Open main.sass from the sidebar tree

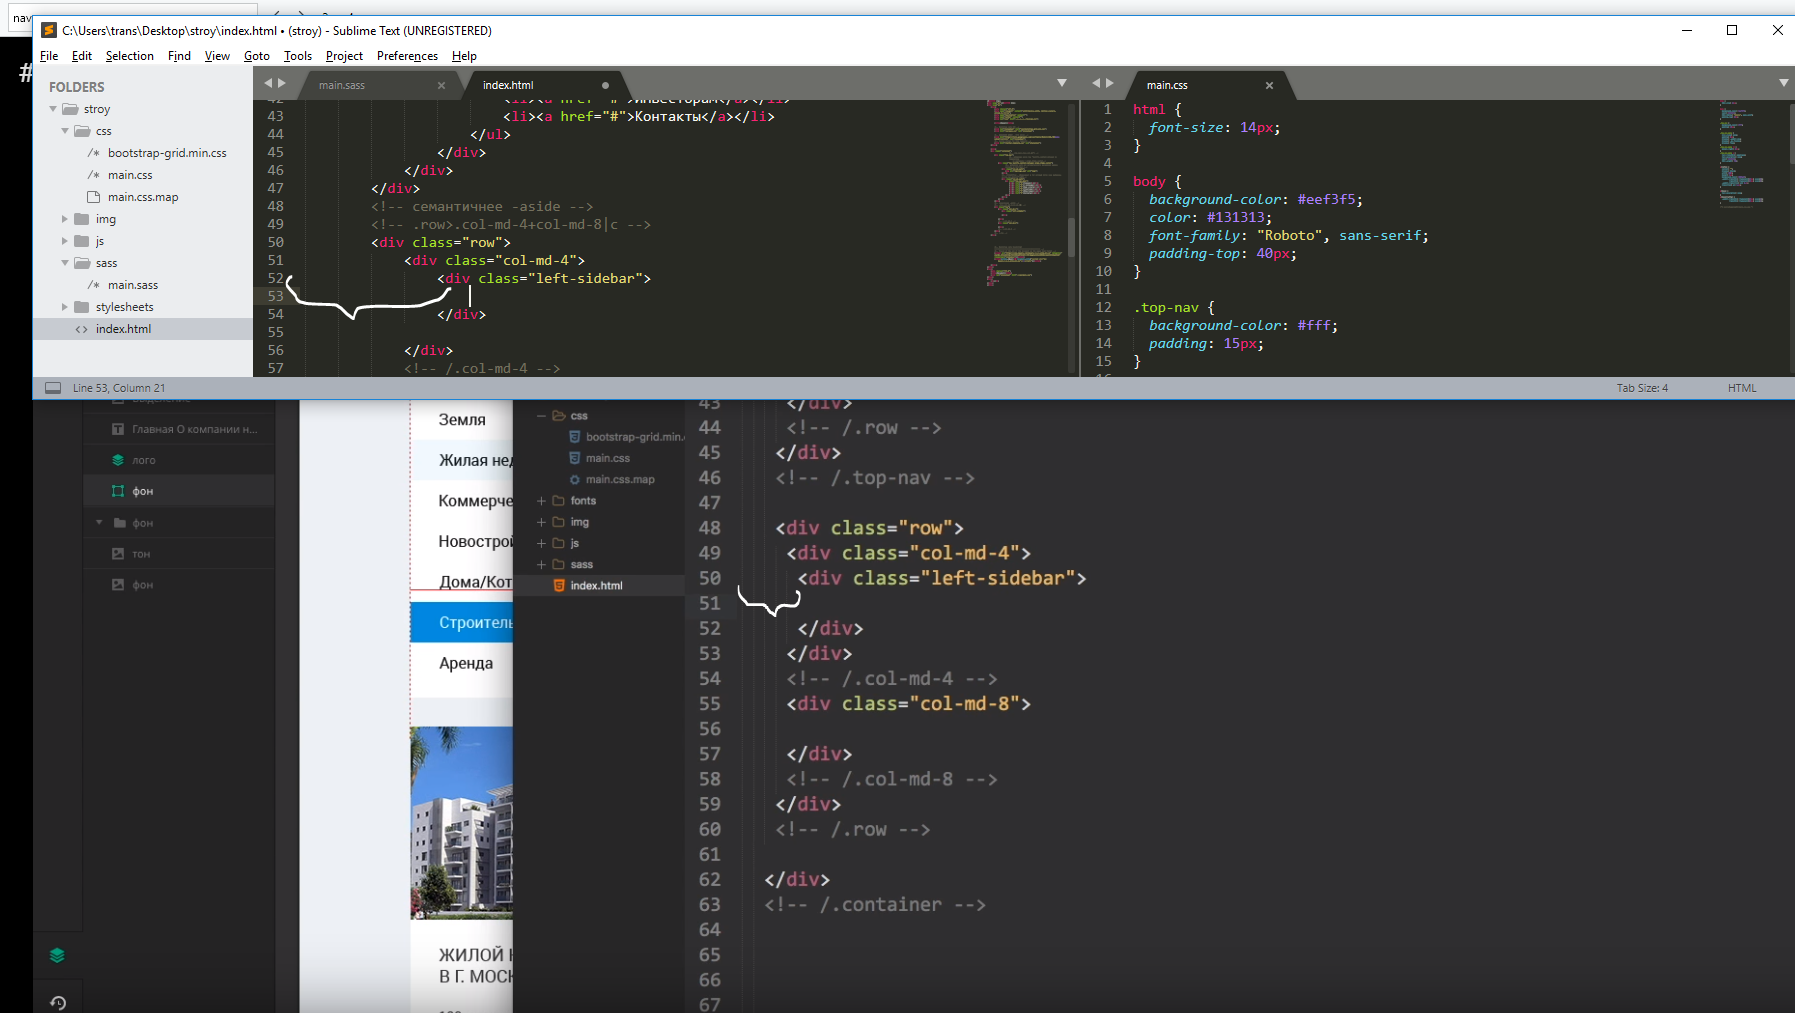click(133, 285)
